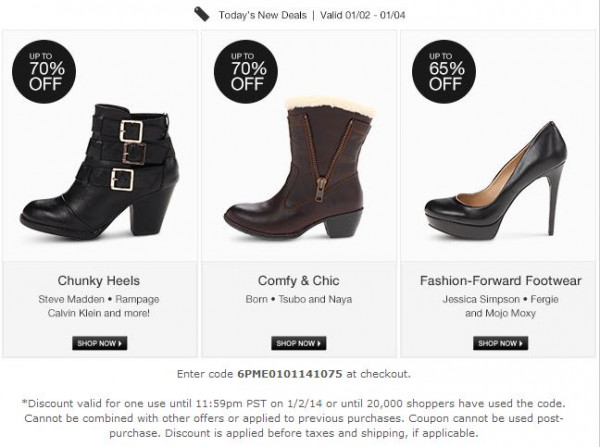Open the Fashion-Forward Footwear heading
This screenshot has width=600, height=447.
pos(500,281)
